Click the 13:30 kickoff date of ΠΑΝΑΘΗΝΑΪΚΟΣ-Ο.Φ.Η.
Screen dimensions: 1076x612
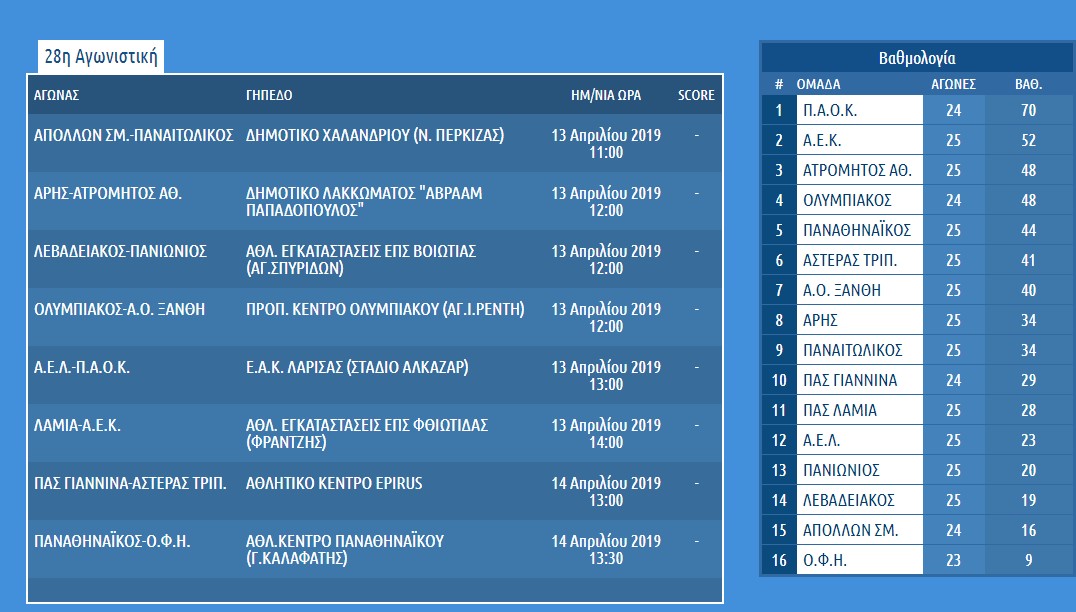coord(606,550)
